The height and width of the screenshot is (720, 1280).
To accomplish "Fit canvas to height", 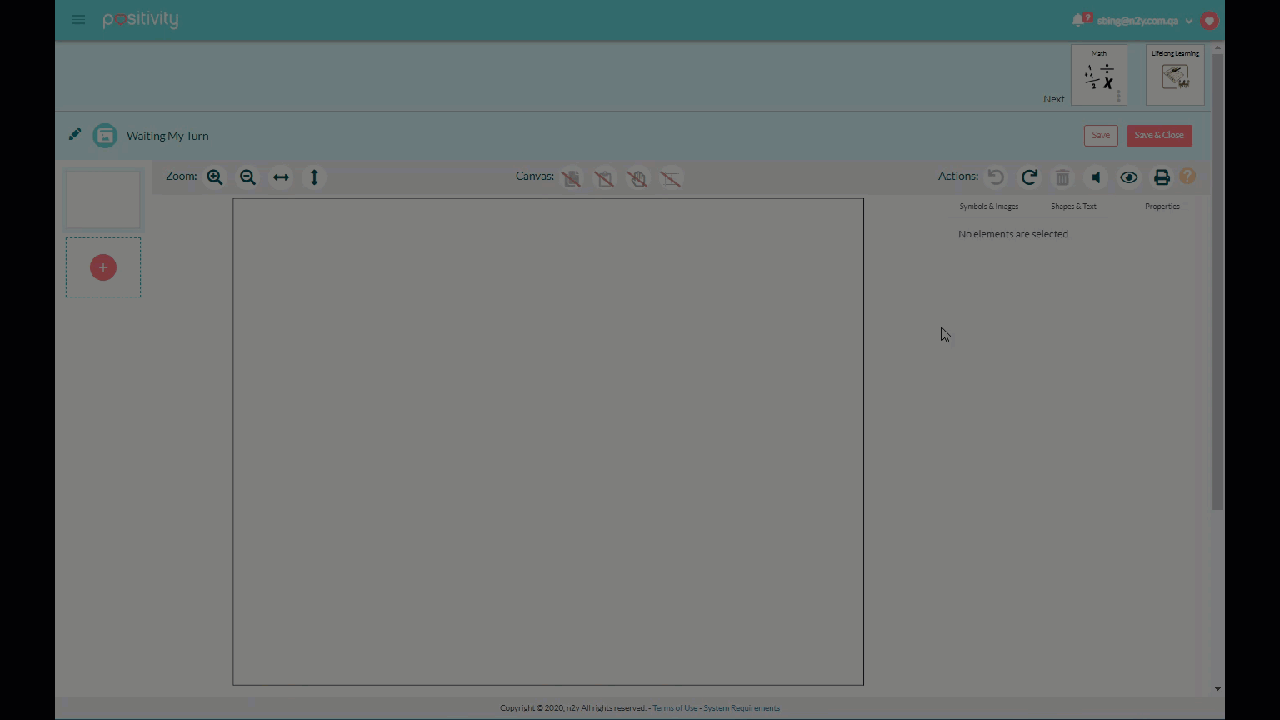I will click(x=314, y=177).
